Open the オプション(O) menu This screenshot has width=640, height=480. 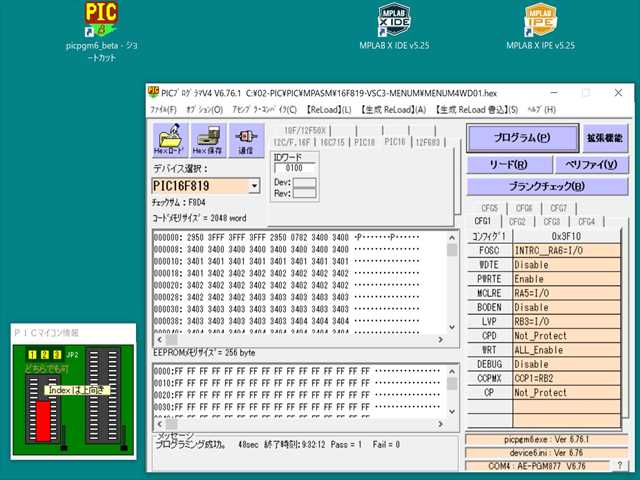[x=204, y=109]
